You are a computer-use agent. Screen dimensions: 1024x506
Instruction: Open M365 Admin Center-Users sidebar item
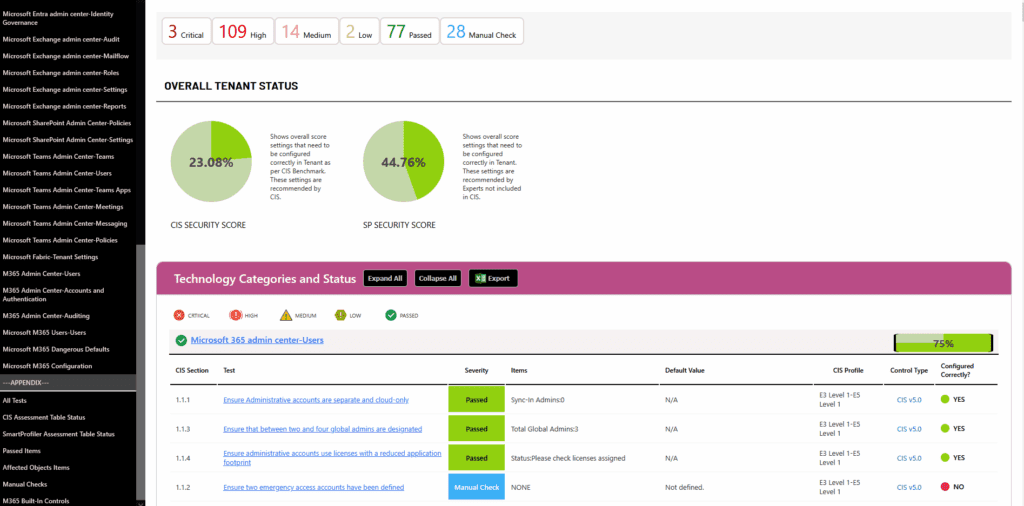click(41, 274)
